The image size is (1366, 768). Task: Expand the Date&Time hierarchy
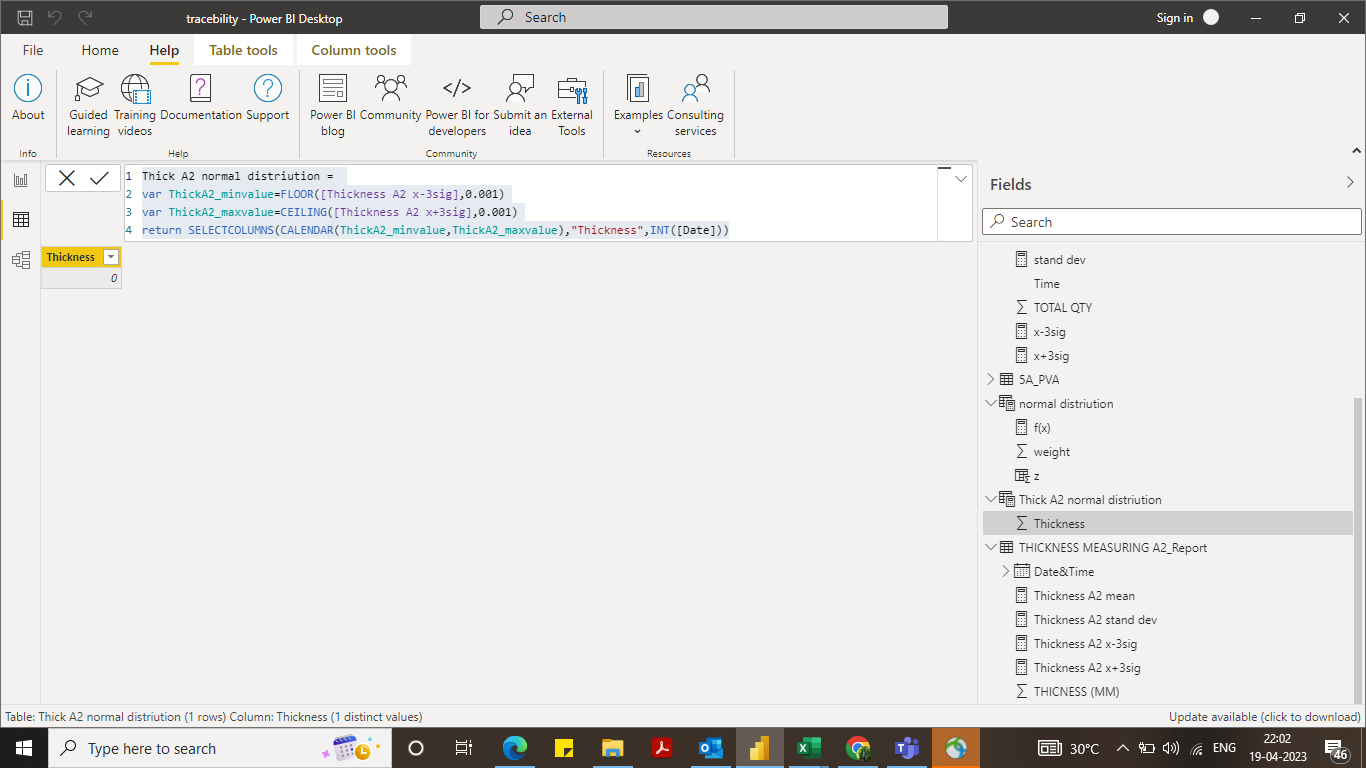(1006, 572)
